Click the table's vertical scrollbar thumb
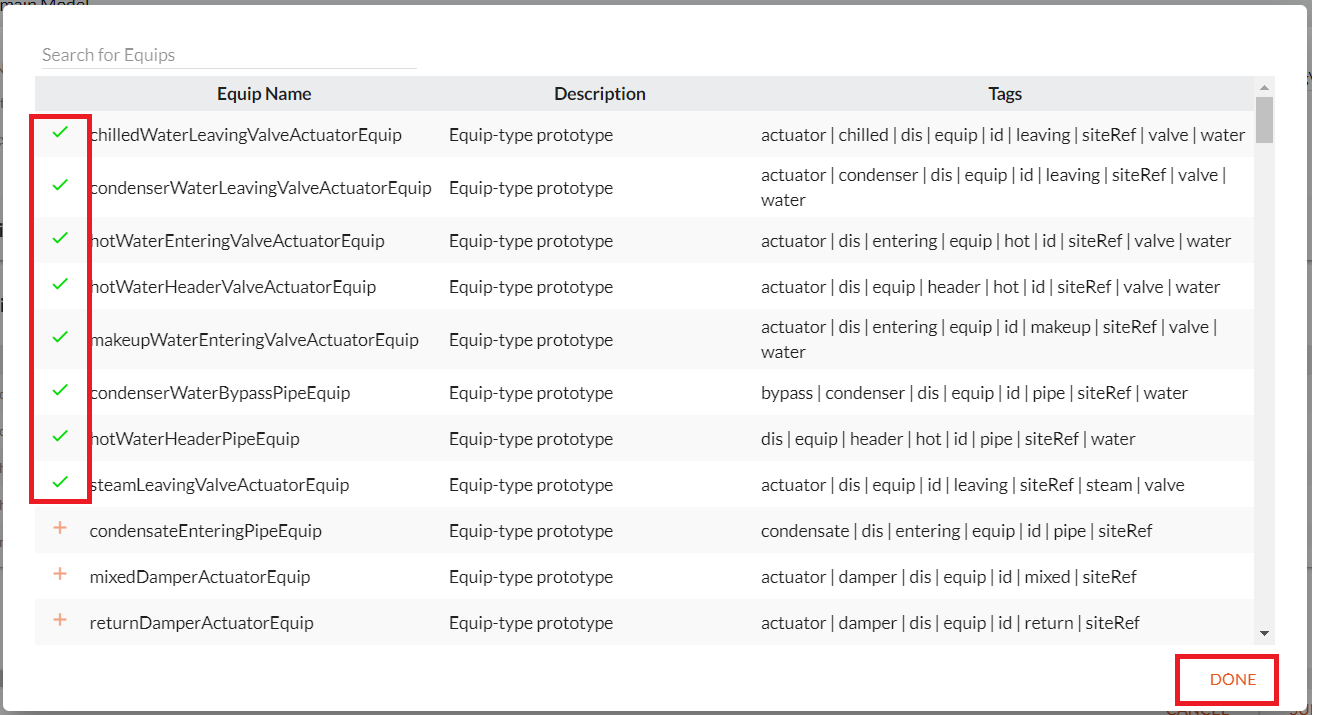The image size is (1319, 715). [1264, 120]
